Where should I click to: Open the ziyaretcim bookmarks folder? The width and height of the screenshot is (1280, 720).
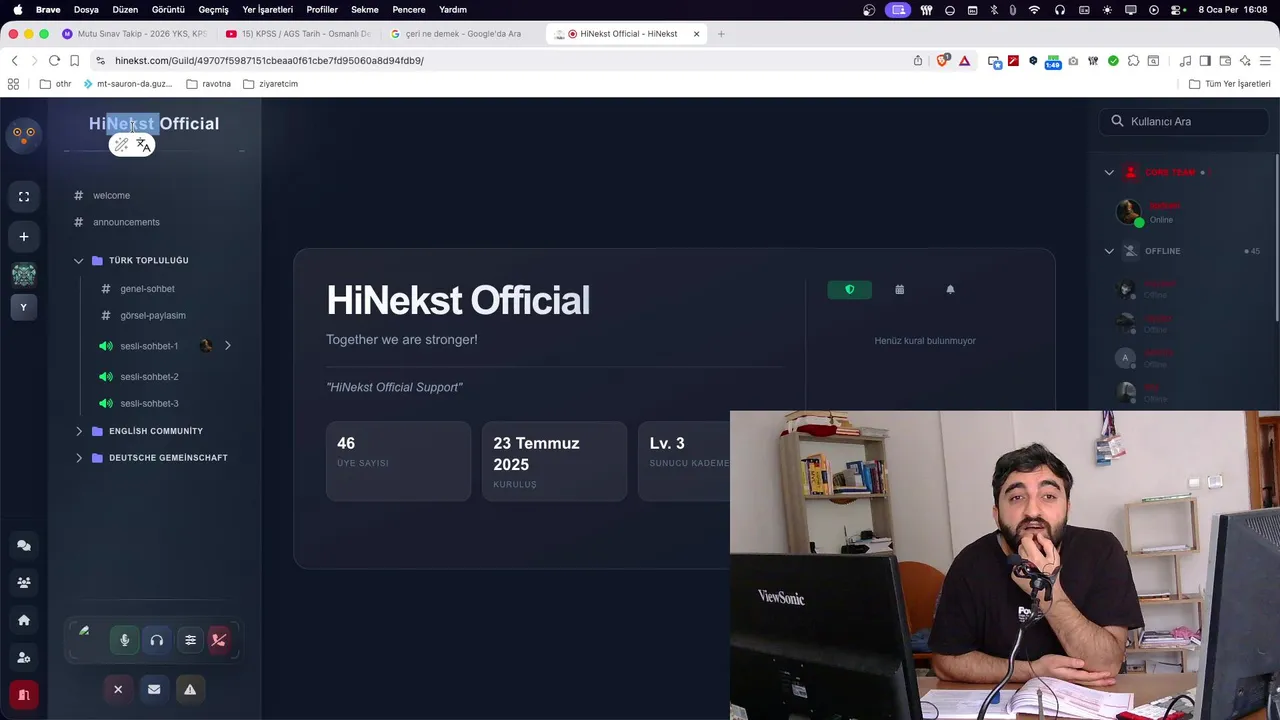tap(271, 84)
